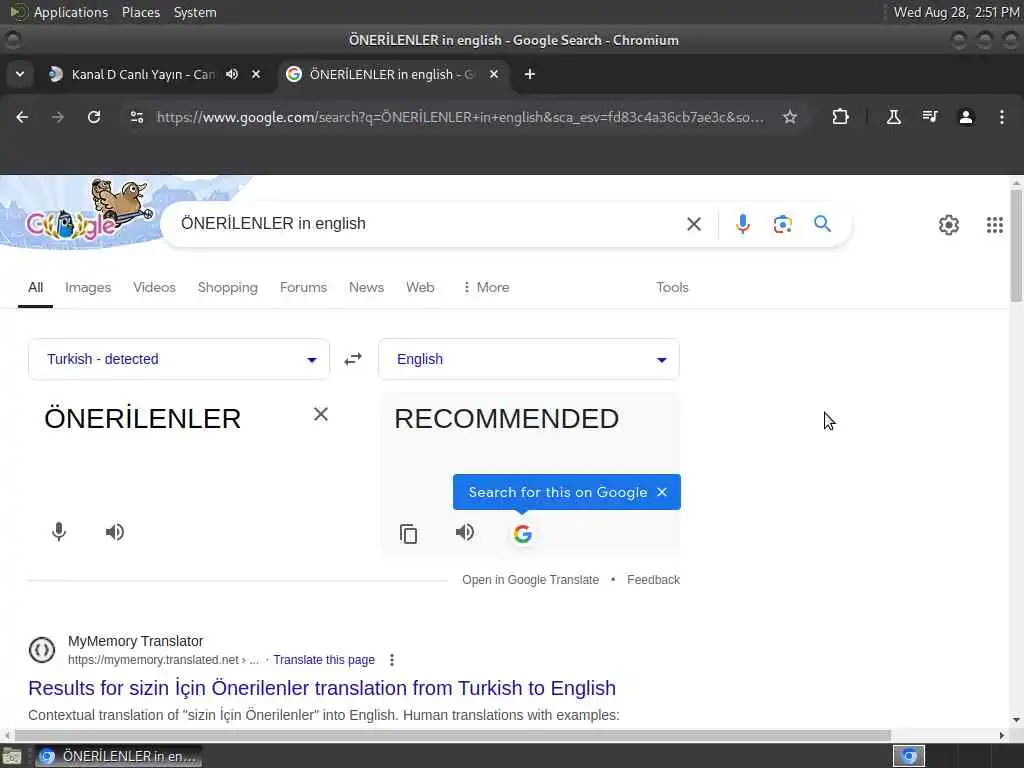Clear the Google search box text
Image resolution: width=1024 pixels, height=768 pixels.
pyautogui.click(x=694, y=224)
